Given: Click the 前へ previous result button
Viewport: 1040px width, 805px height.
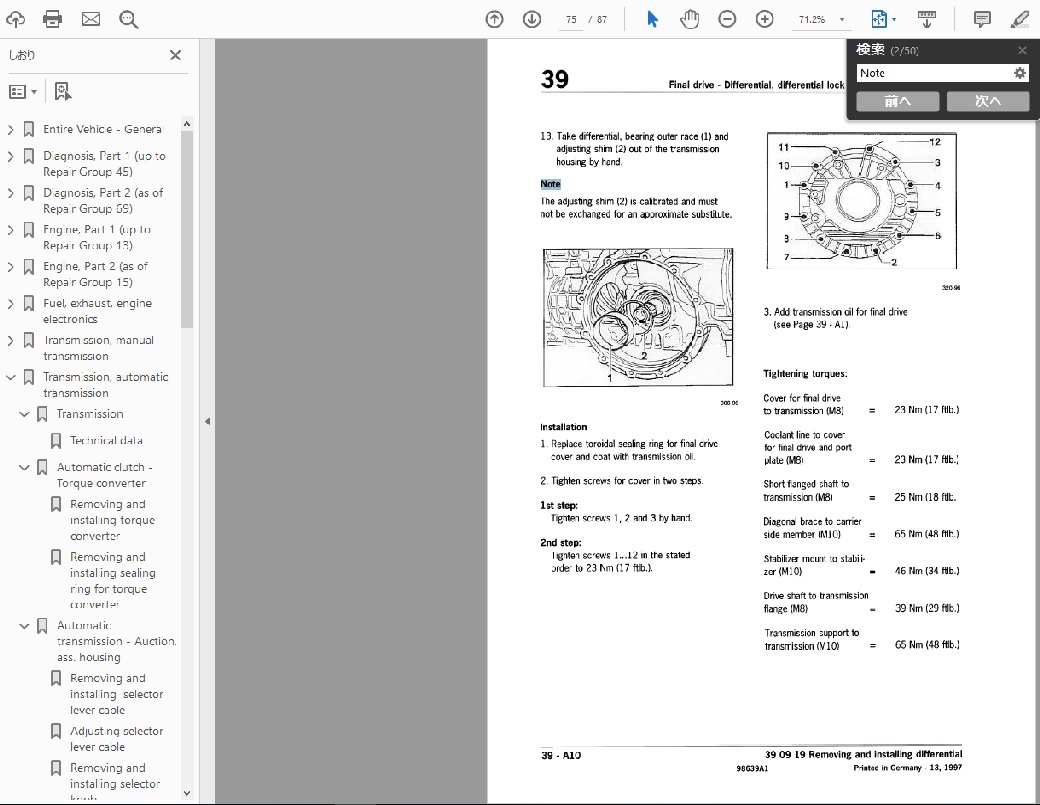Looking at the screenshot, I should point(897,101).
